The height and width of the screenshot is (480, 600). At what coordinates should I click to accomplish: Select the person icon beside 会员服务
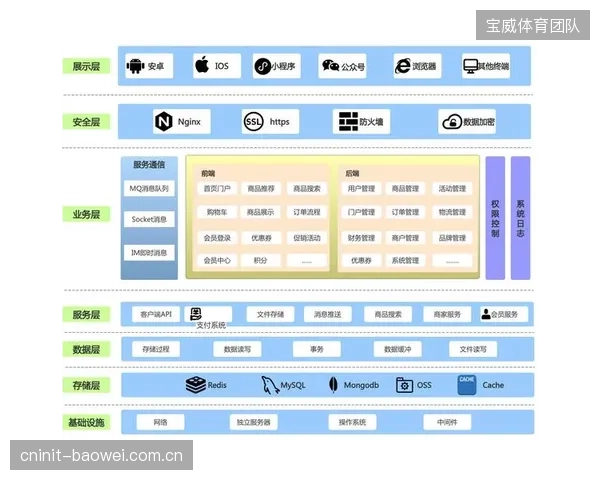[x=486, y=314]
